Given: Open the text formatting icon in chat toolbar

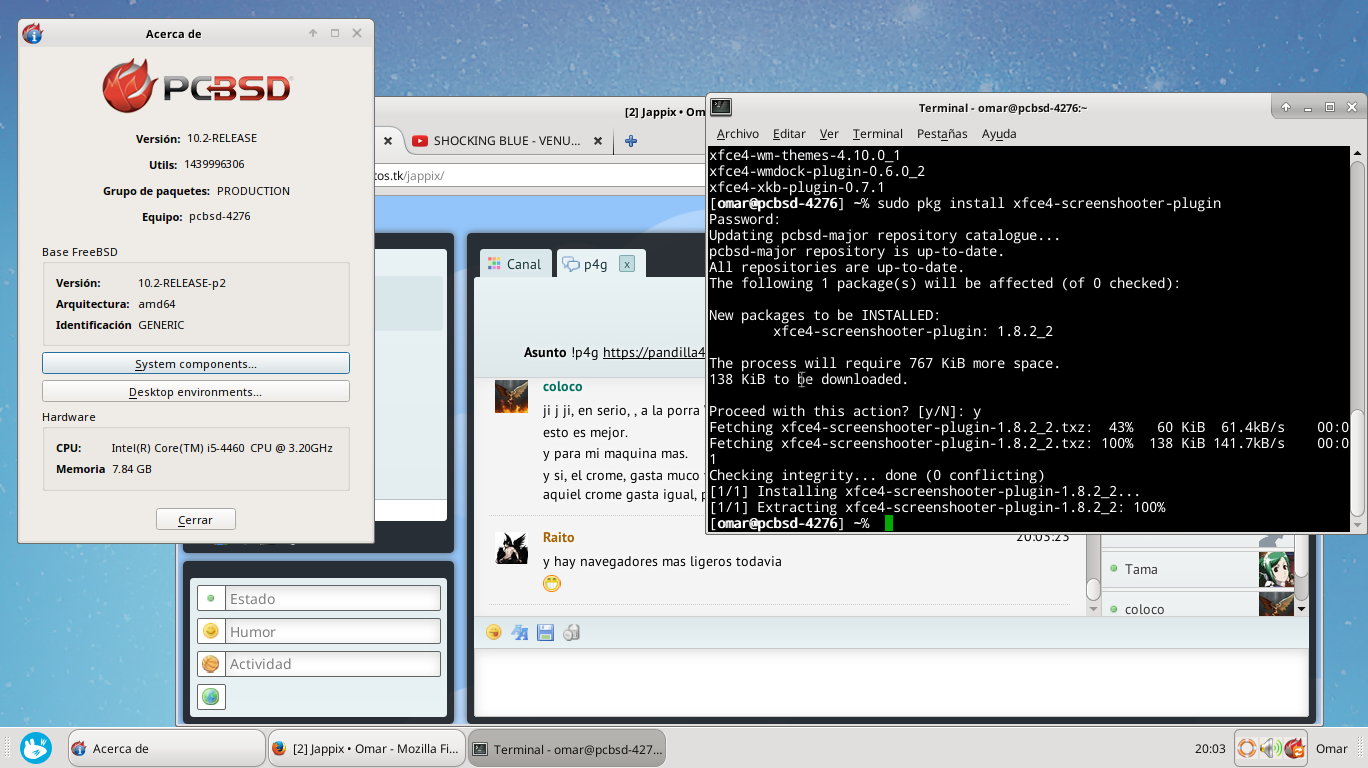Looking at the screenshot, I should tap(520, 632).
